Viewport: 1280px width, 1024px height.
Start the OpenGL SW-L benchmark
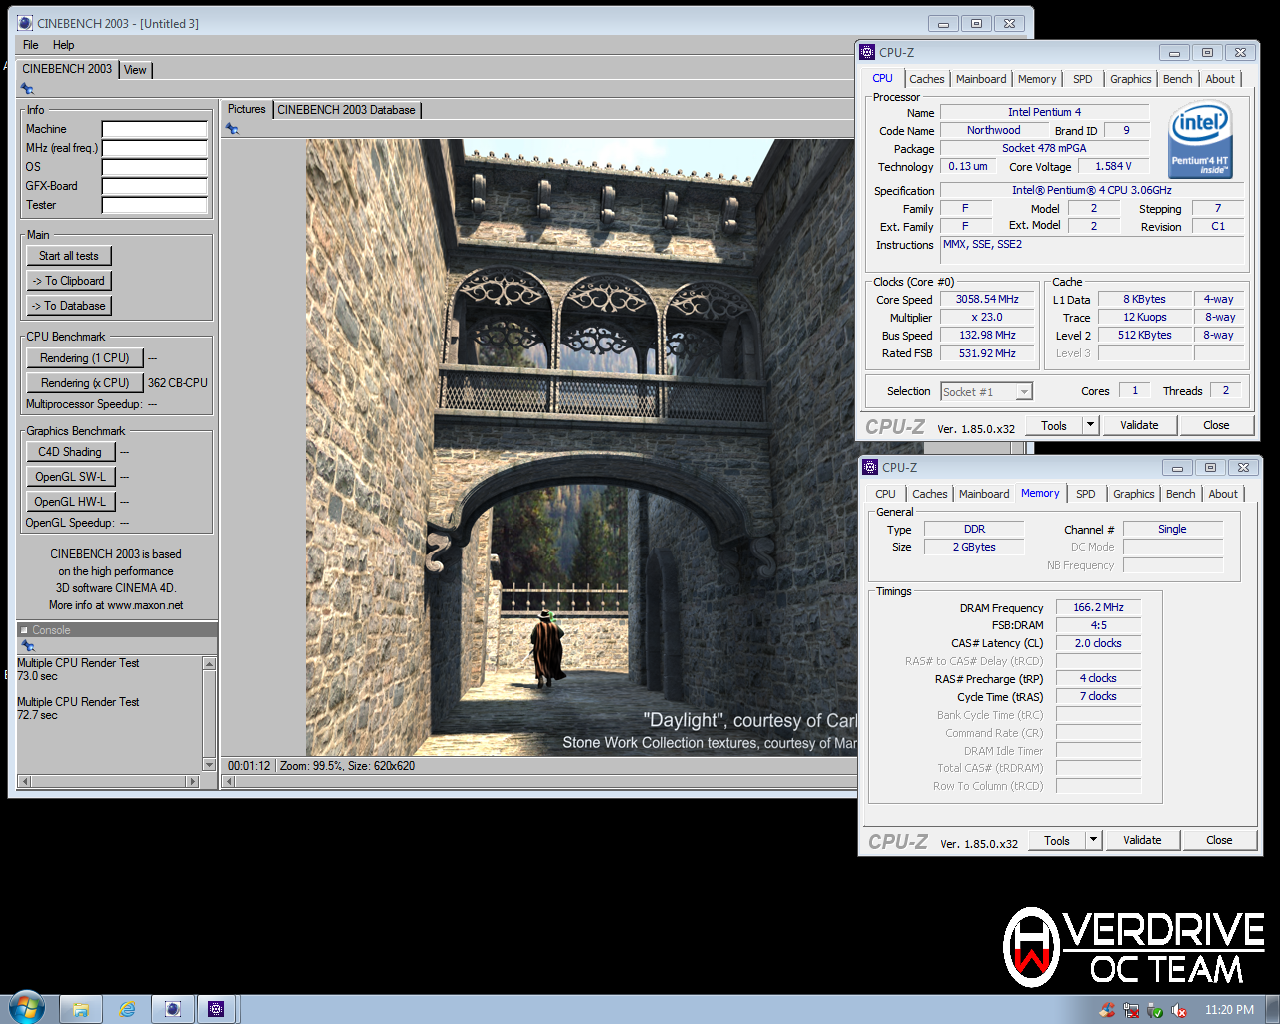pos(70,477)
